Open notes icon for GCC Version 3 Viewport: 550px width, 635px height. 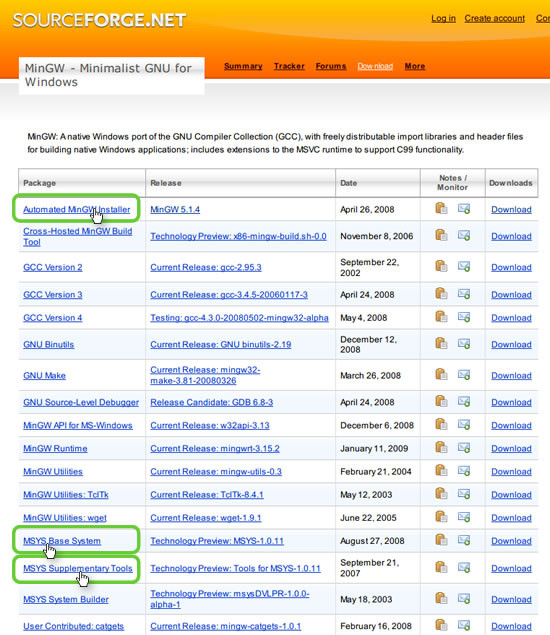point(441,293)
